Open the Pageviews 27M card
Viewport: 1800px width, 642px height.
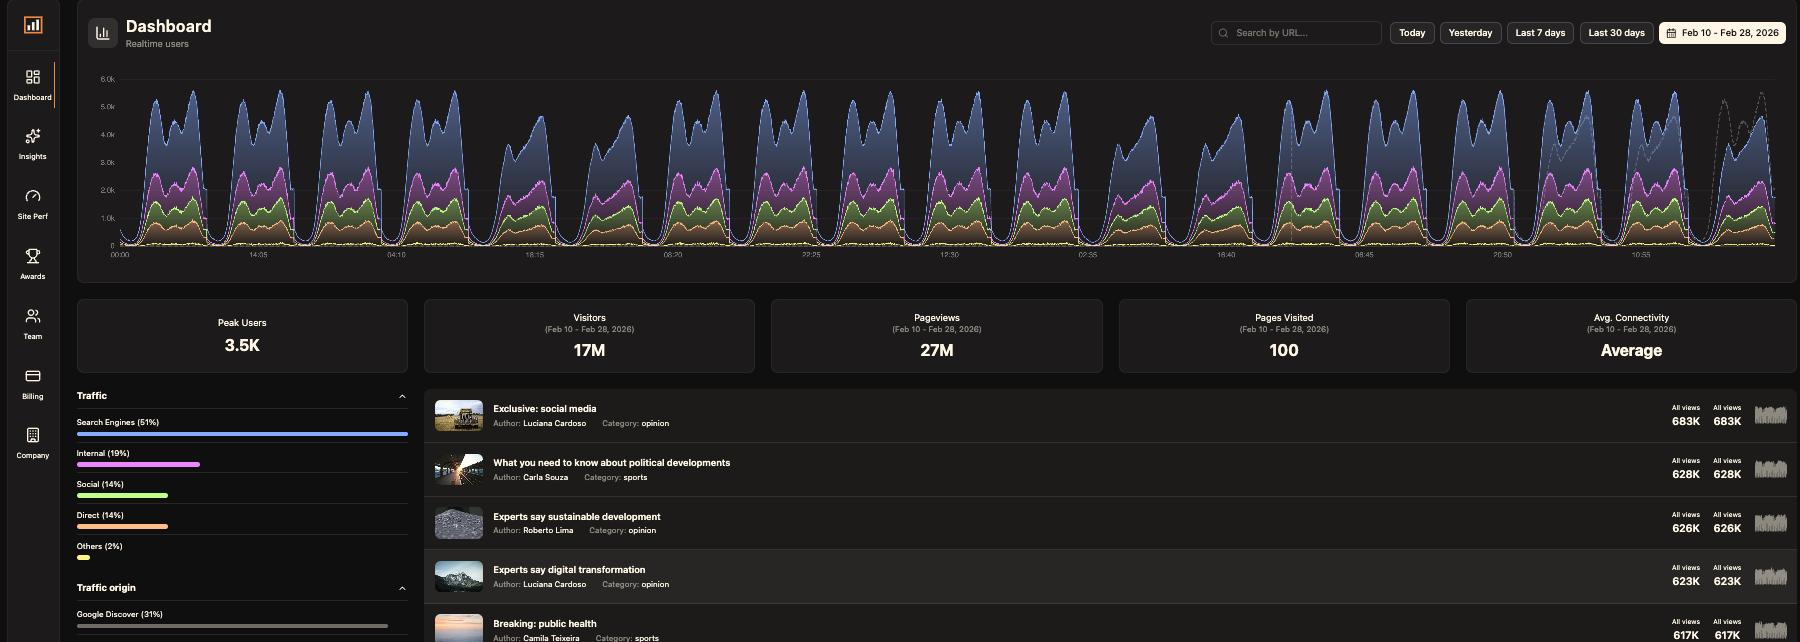(936, 336)
